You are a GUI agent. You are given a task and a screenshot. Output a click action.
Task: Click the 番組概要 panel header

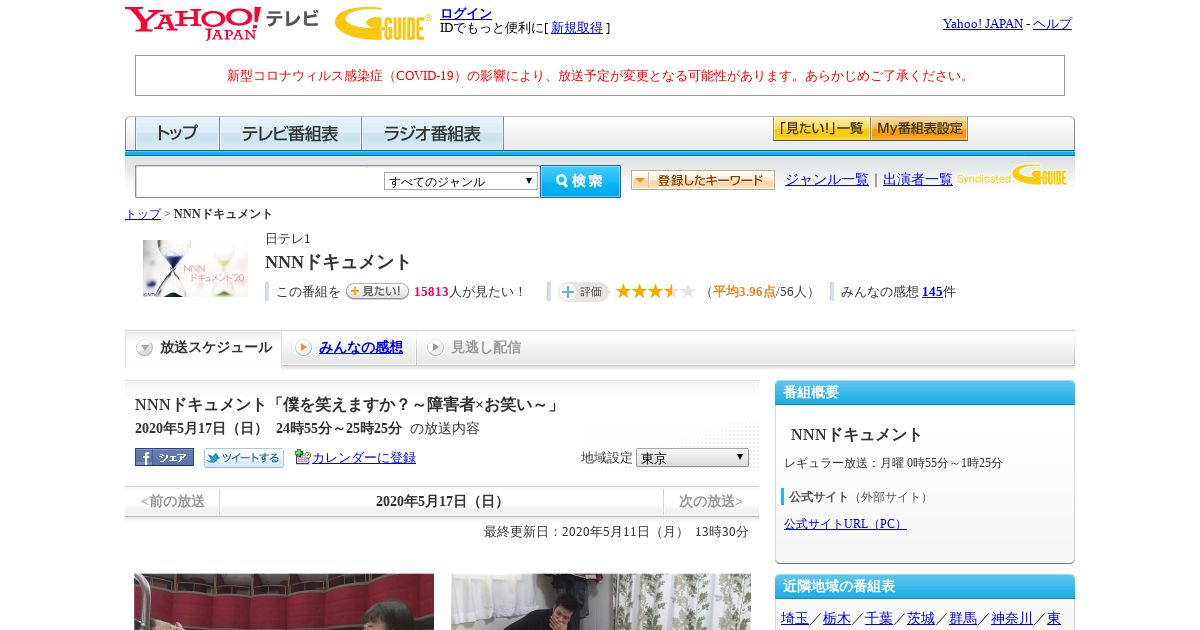tap(925, 393)
